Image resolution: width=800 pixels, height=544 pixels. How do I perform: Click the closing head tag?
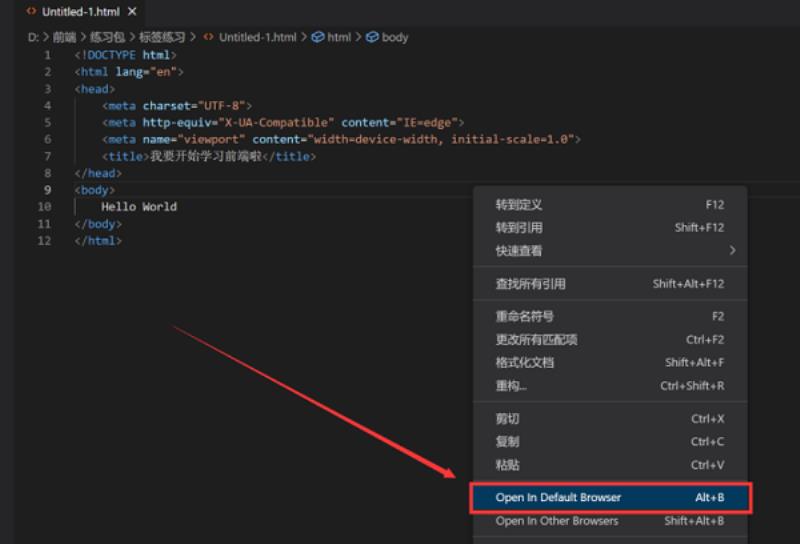(98, 173)
